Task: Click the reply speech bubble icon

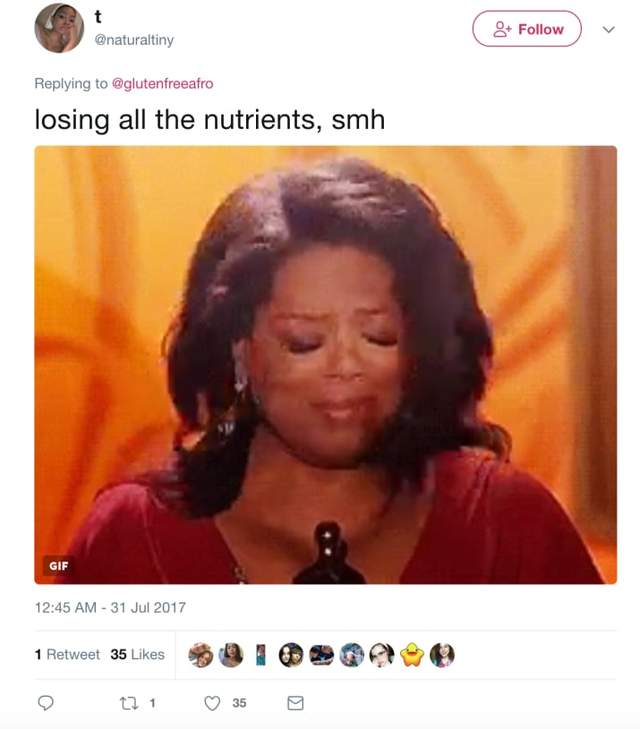Action: tap(45, 703)
